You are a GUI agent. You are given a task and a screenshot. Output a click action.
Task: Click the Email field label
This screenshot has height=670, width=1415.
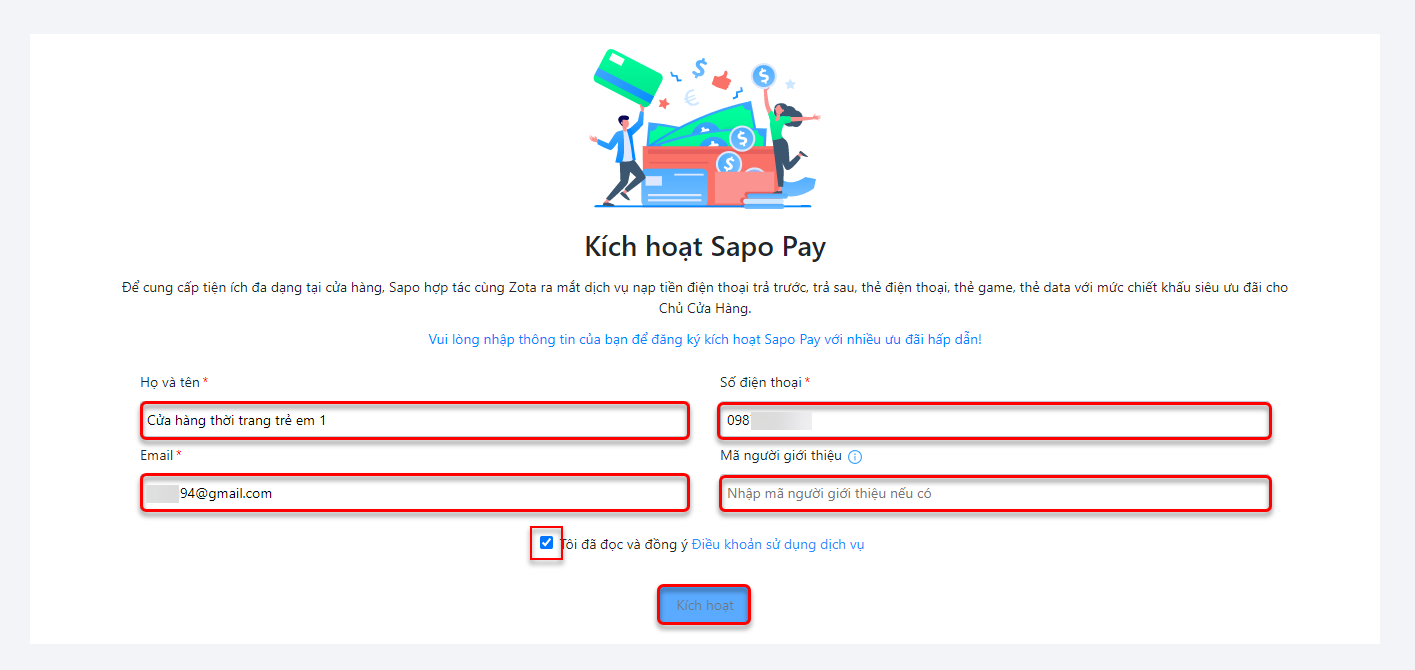pos(157,455)
